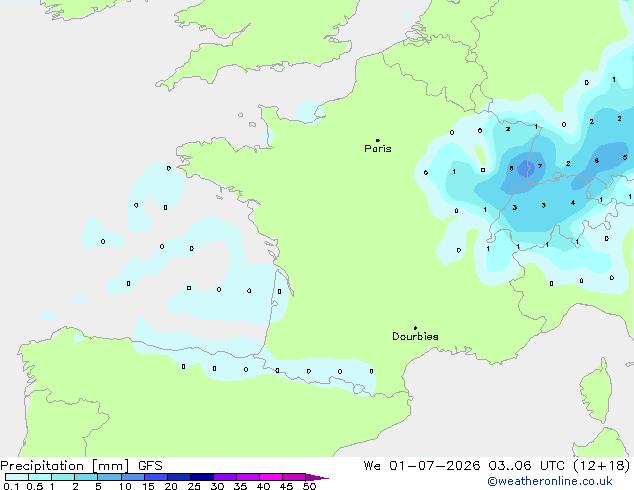634x490 pixels.
Task: Select the legend swatch between 2 and 5
Action: click(86, 477)
